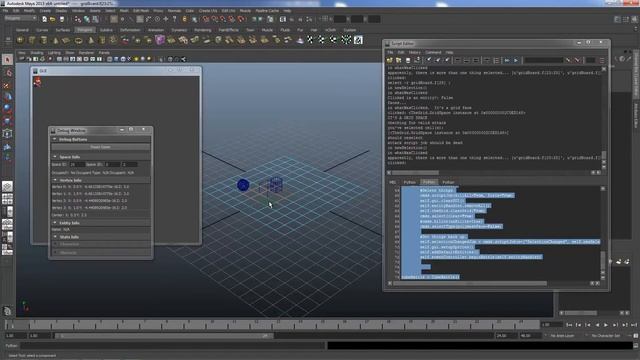Select the MEL tab in Script Editor
This screenshot has height=360, width=640.
[x=392, y=182]
